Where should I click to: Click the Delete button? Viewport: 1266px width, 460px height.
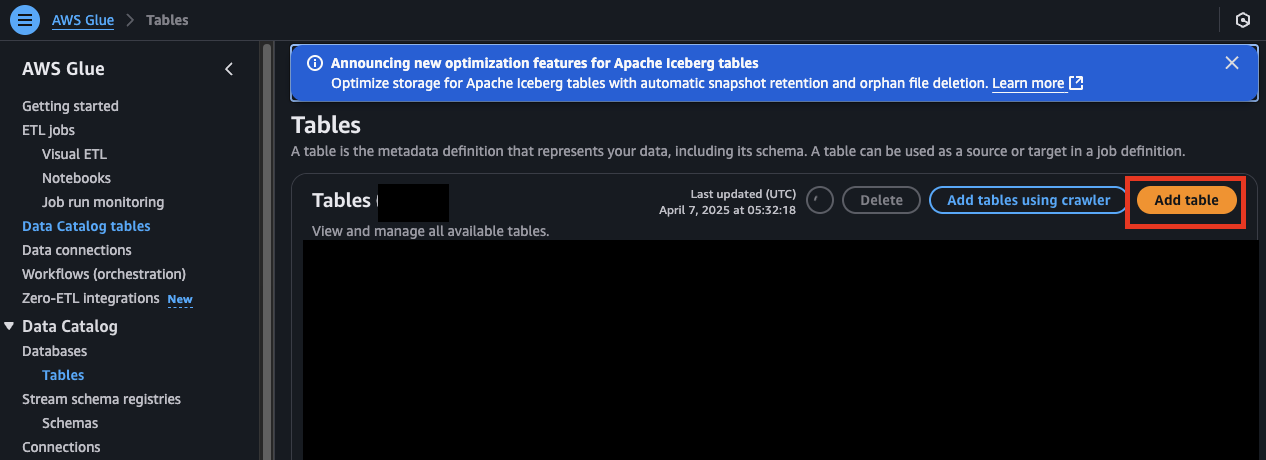tap(881, 200)
